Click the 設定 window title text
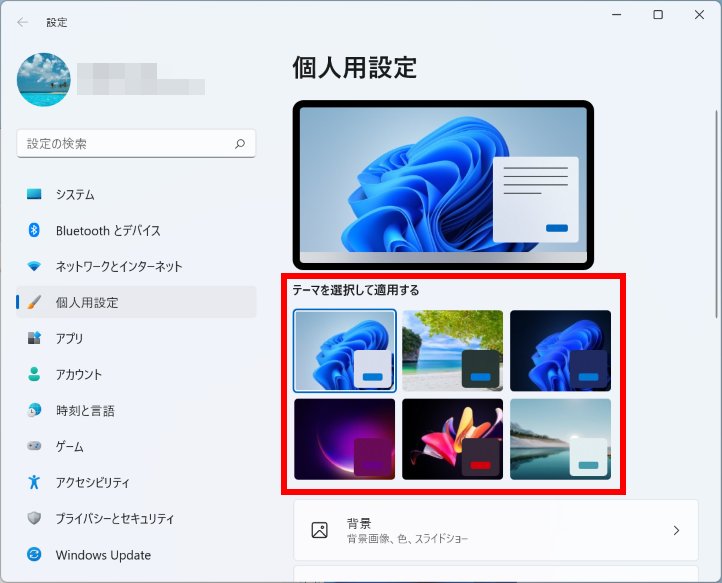The height and width of the screenshot is (583, 722). click(x=57, y=23)
